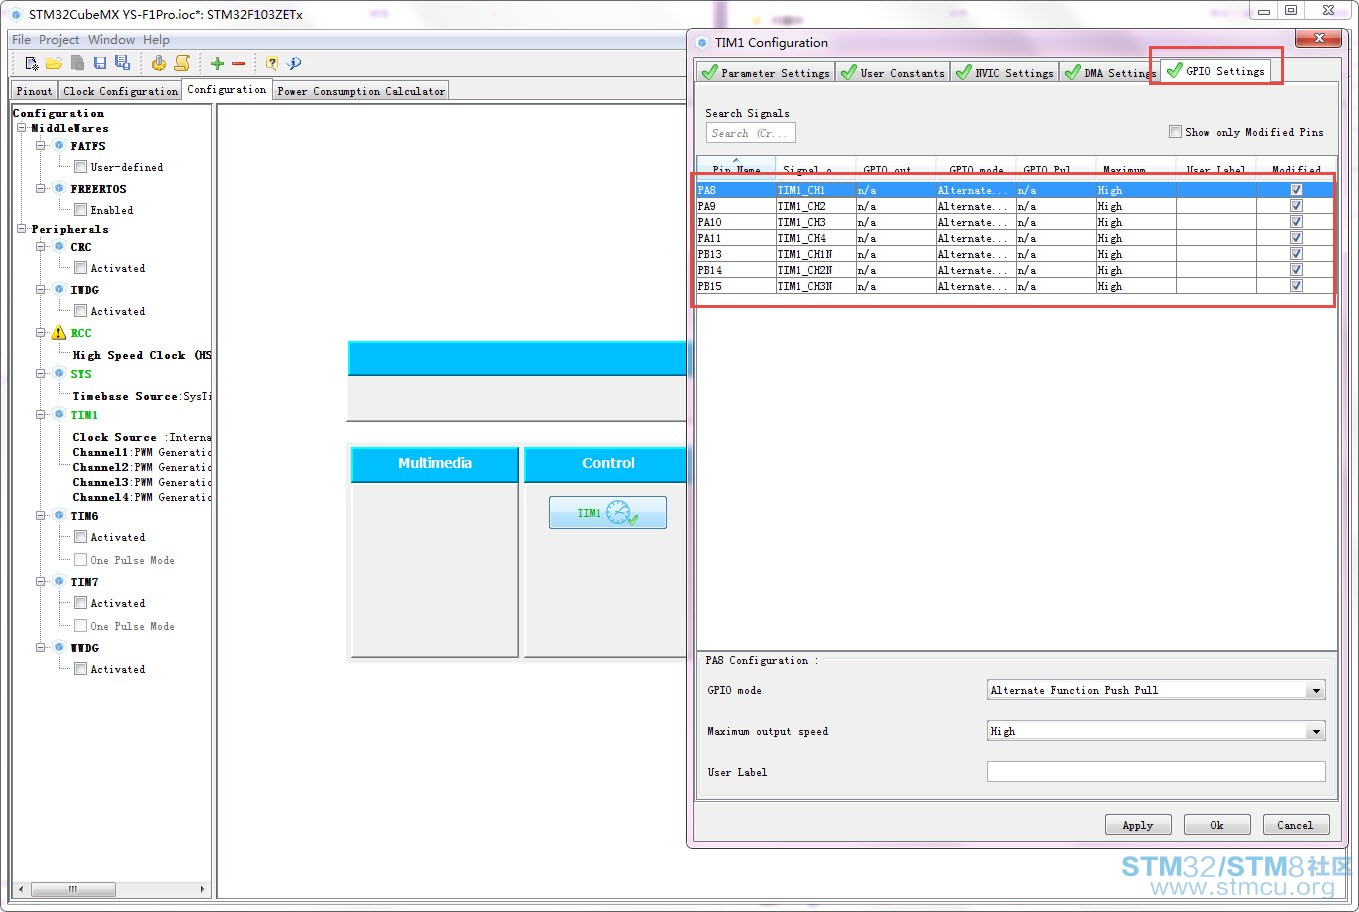Open the NVIC Settings tab
Screen dimensions: 1359x912
click(1005, 72)
